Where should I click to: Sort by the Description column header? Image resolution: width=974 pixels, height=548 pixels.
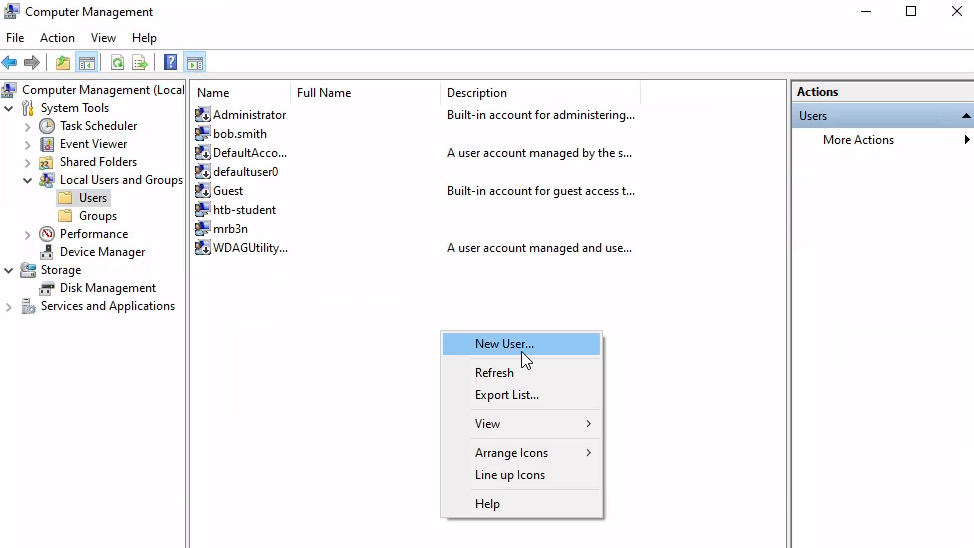(477, 93)
